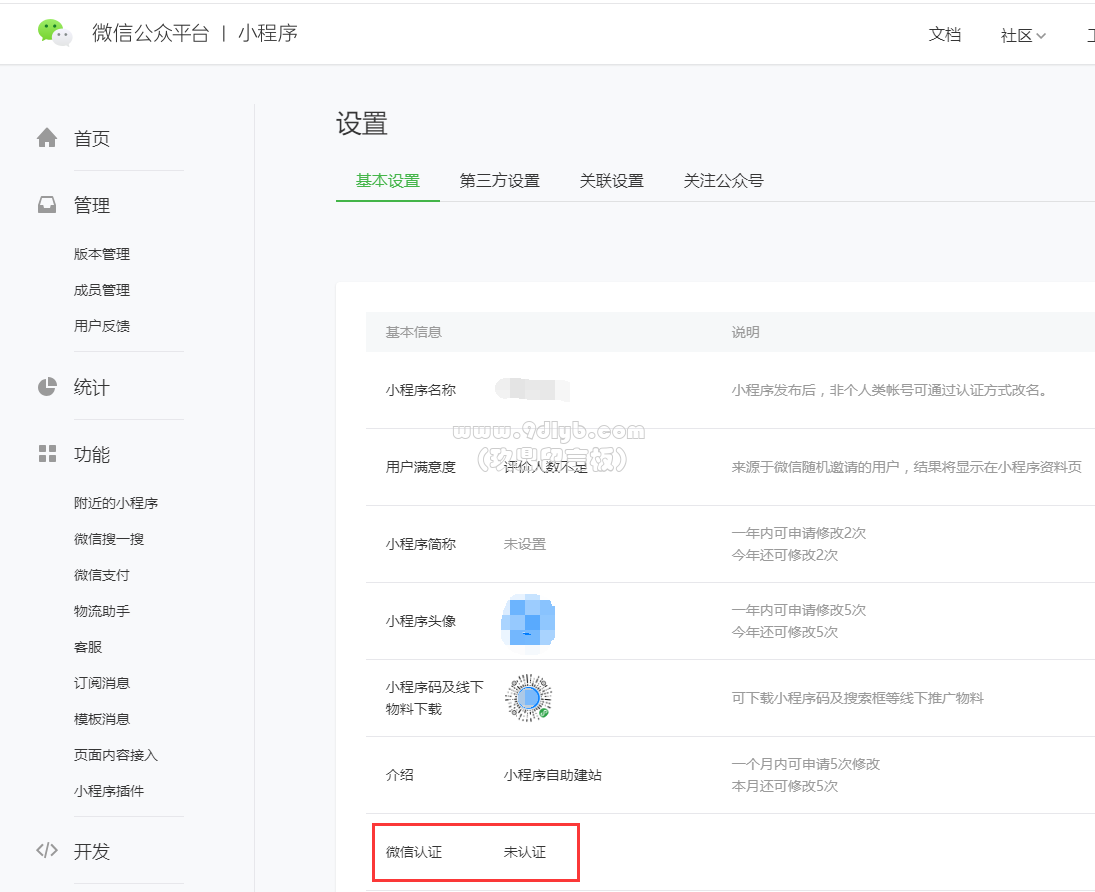Open 微信支付 in the sidebar
This screenshot has width=1095, height=892.
(x=102, y=575)
